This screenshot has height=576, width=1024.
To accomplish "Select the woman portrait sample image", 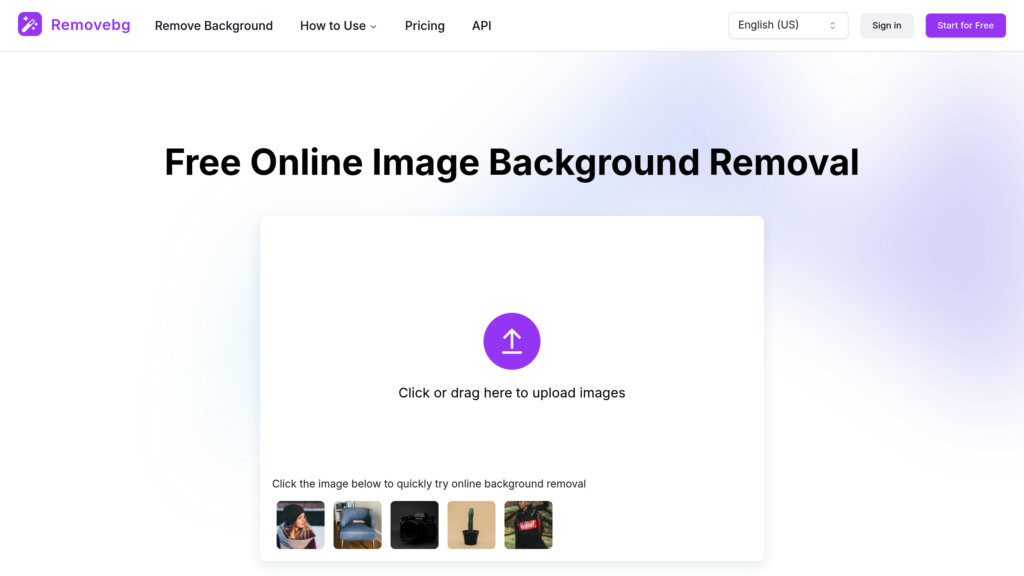I will click(300, 524).
